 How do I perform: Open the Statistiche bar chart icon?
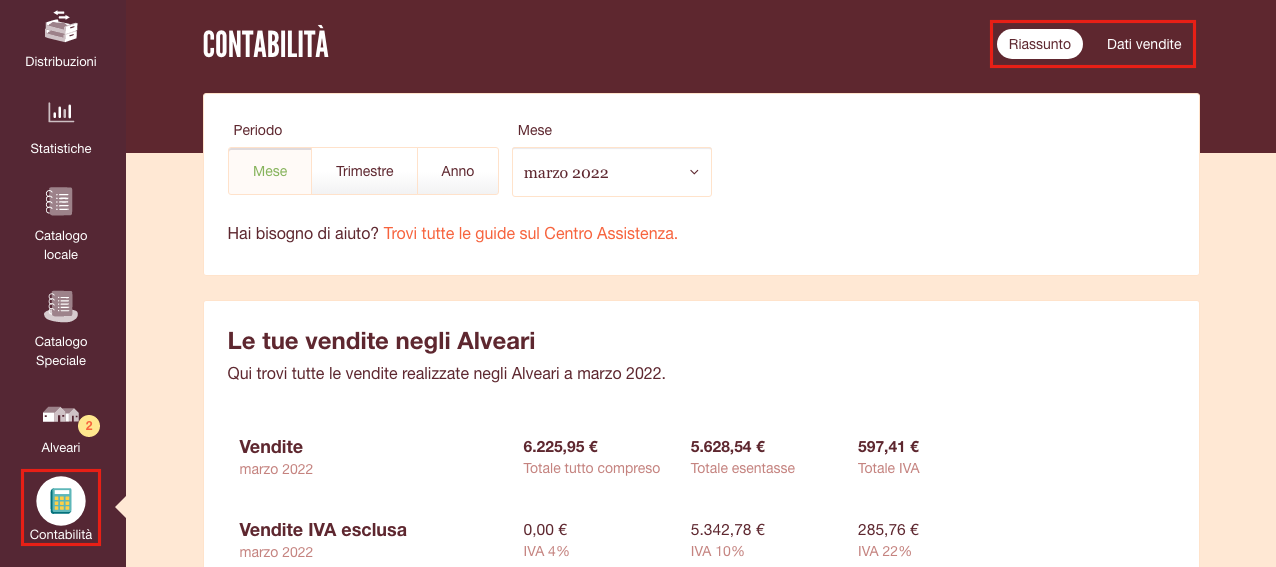pyautogui.click(x=61, y=112)
